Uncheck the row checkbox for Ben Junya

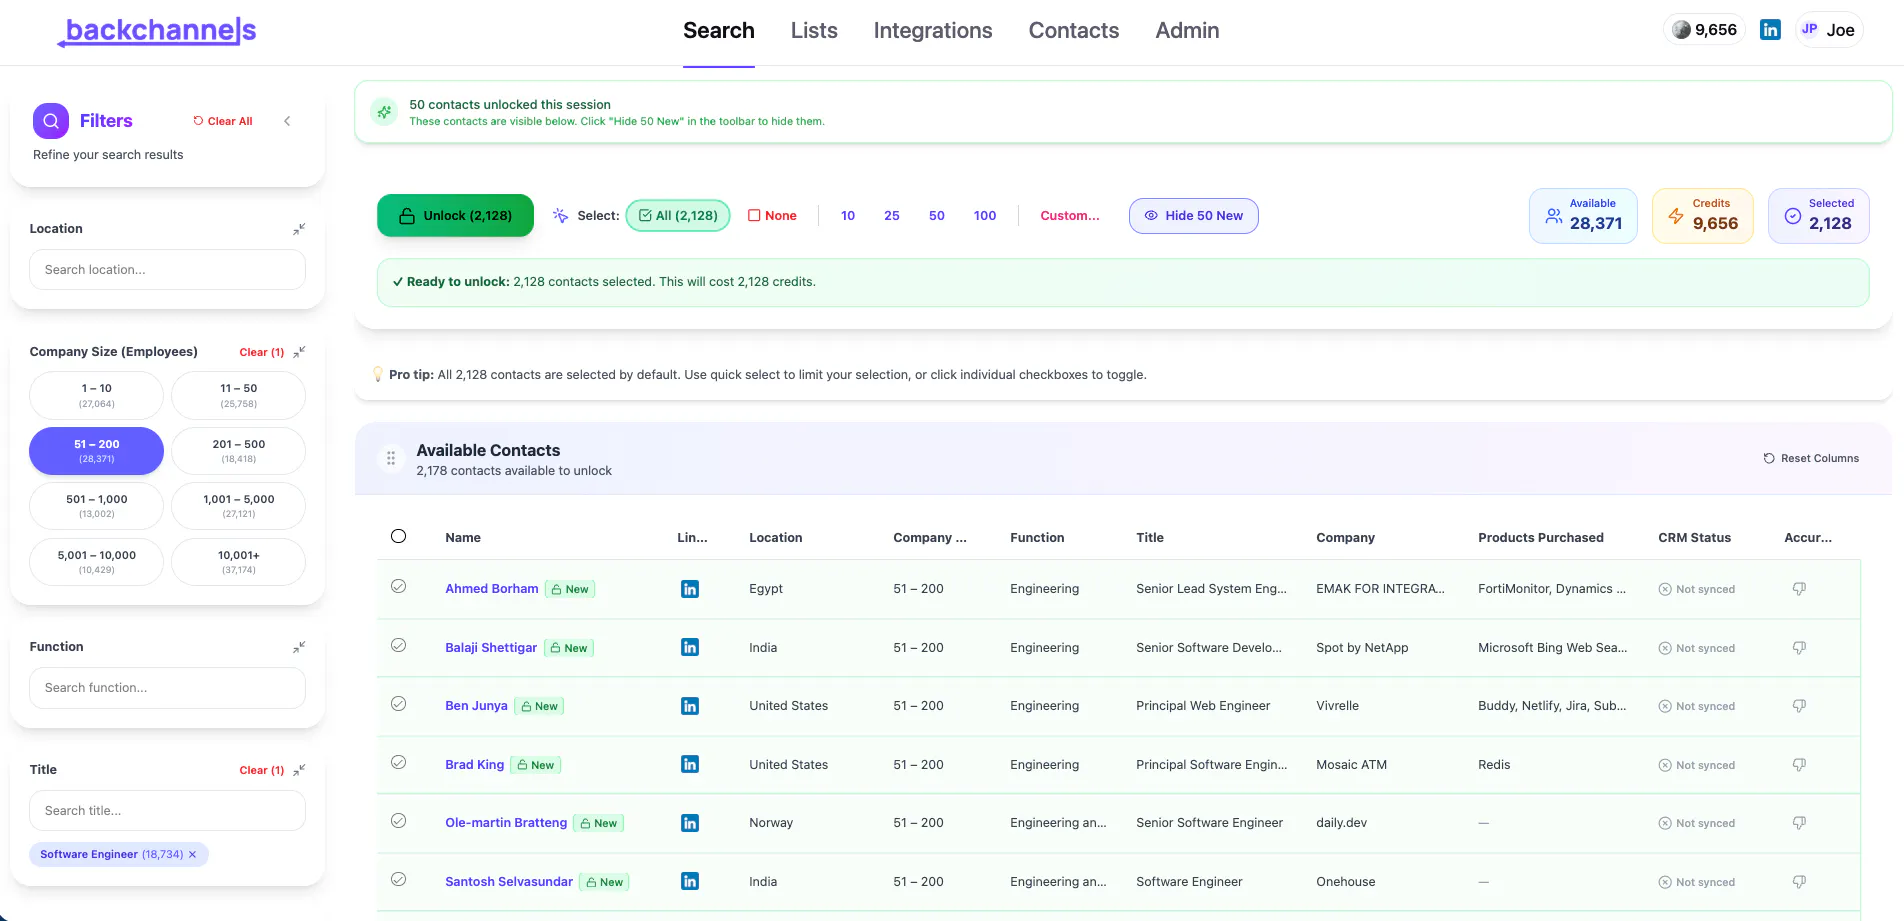coord(398,704)
